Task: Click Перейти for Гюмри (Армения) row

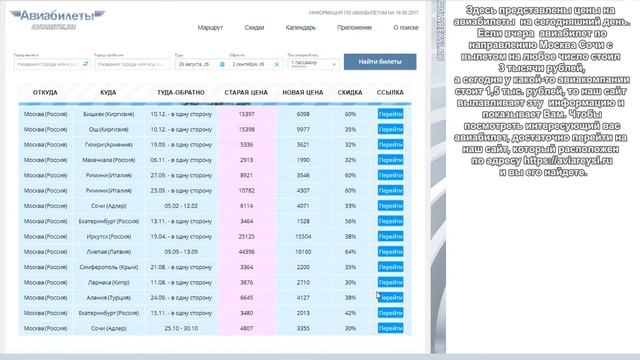Action: point(391,144)
